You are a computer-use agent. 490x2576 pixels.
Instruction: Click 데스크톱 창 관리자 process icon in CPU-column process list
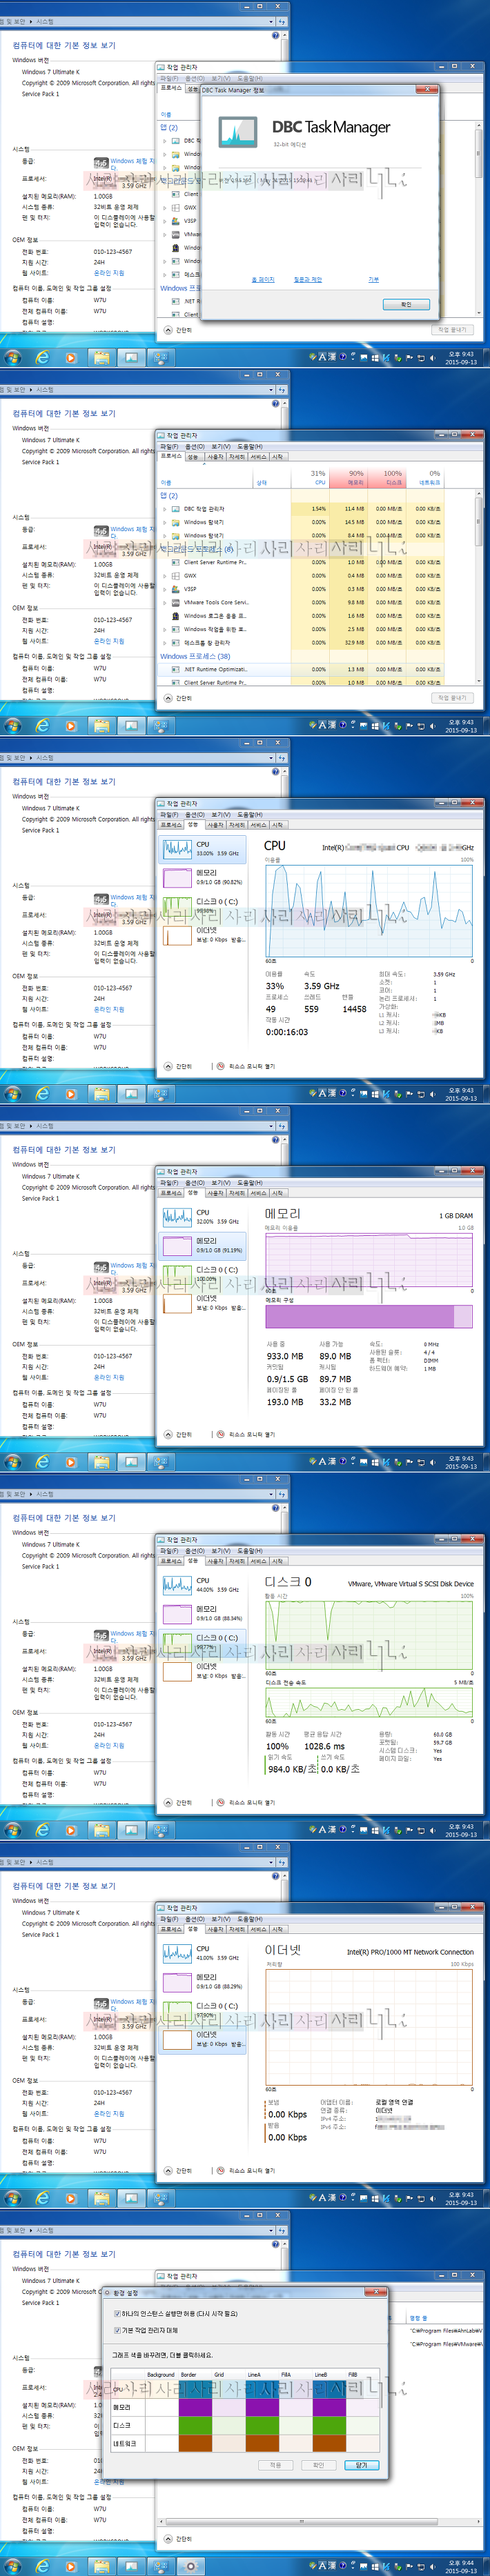point(175,643)
